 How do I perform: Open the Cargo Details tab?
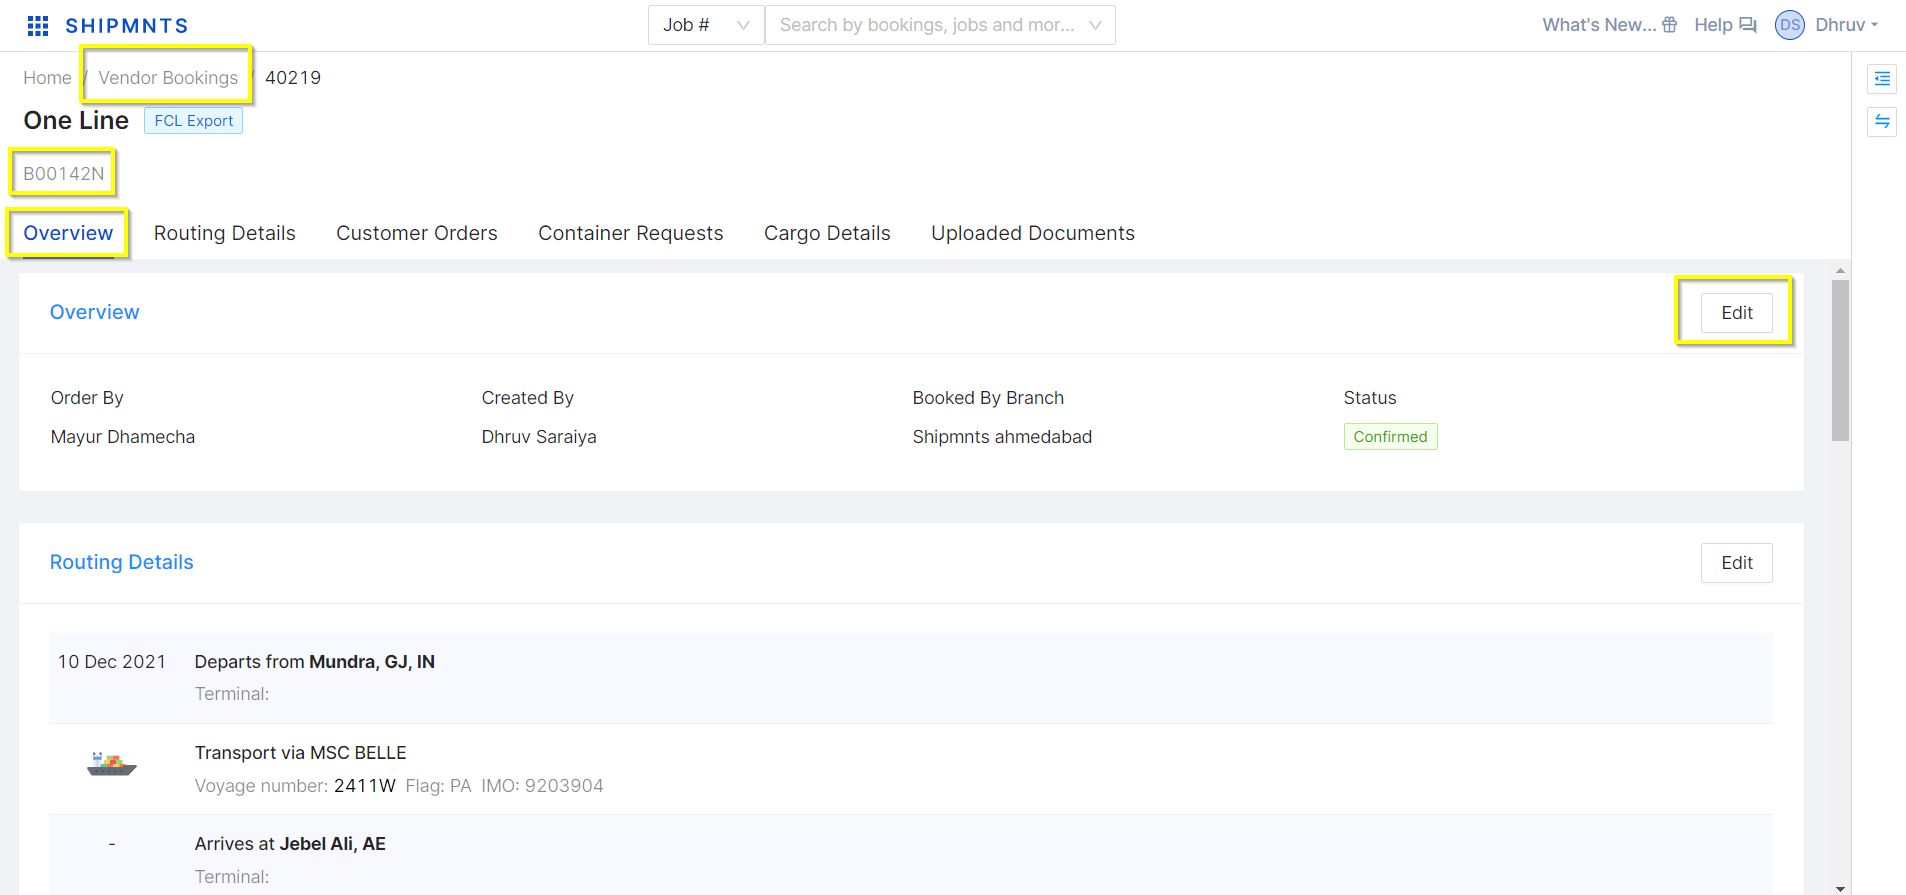tap(827, 233)
